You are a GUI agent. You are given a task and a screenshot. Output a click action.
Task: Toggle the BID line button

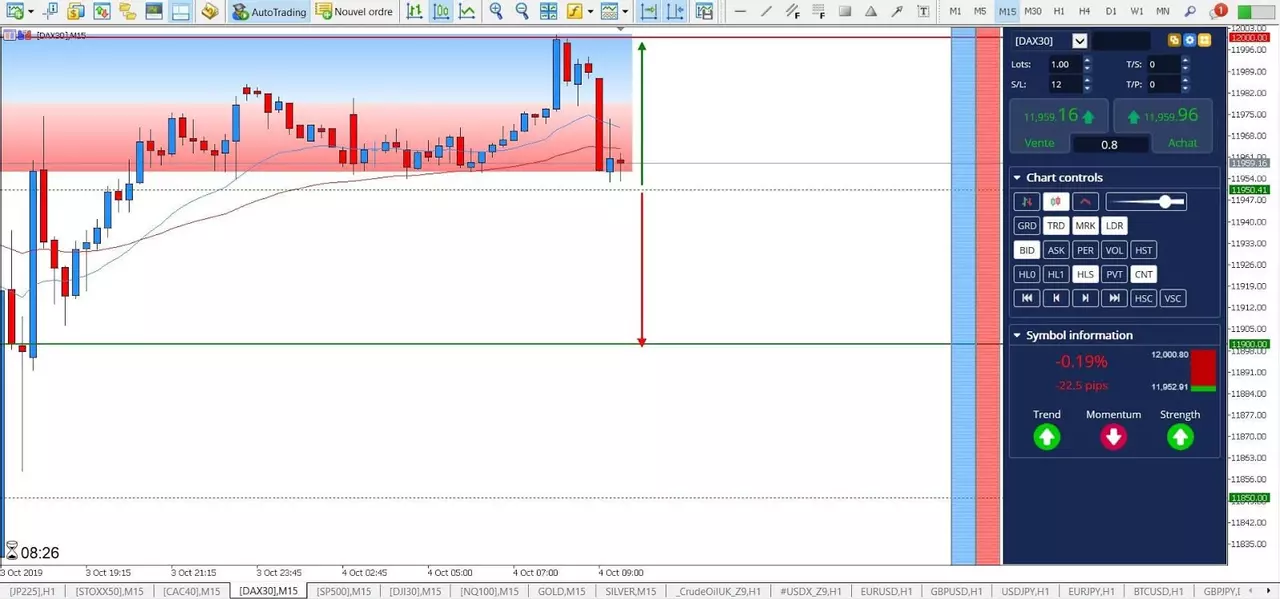[x=1027, y=250]
